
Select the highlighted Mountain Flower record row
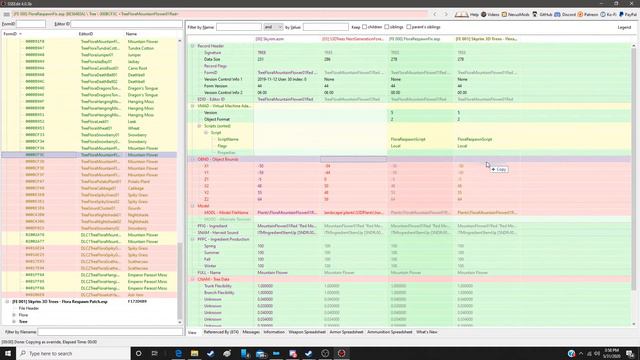pos(89,155)
